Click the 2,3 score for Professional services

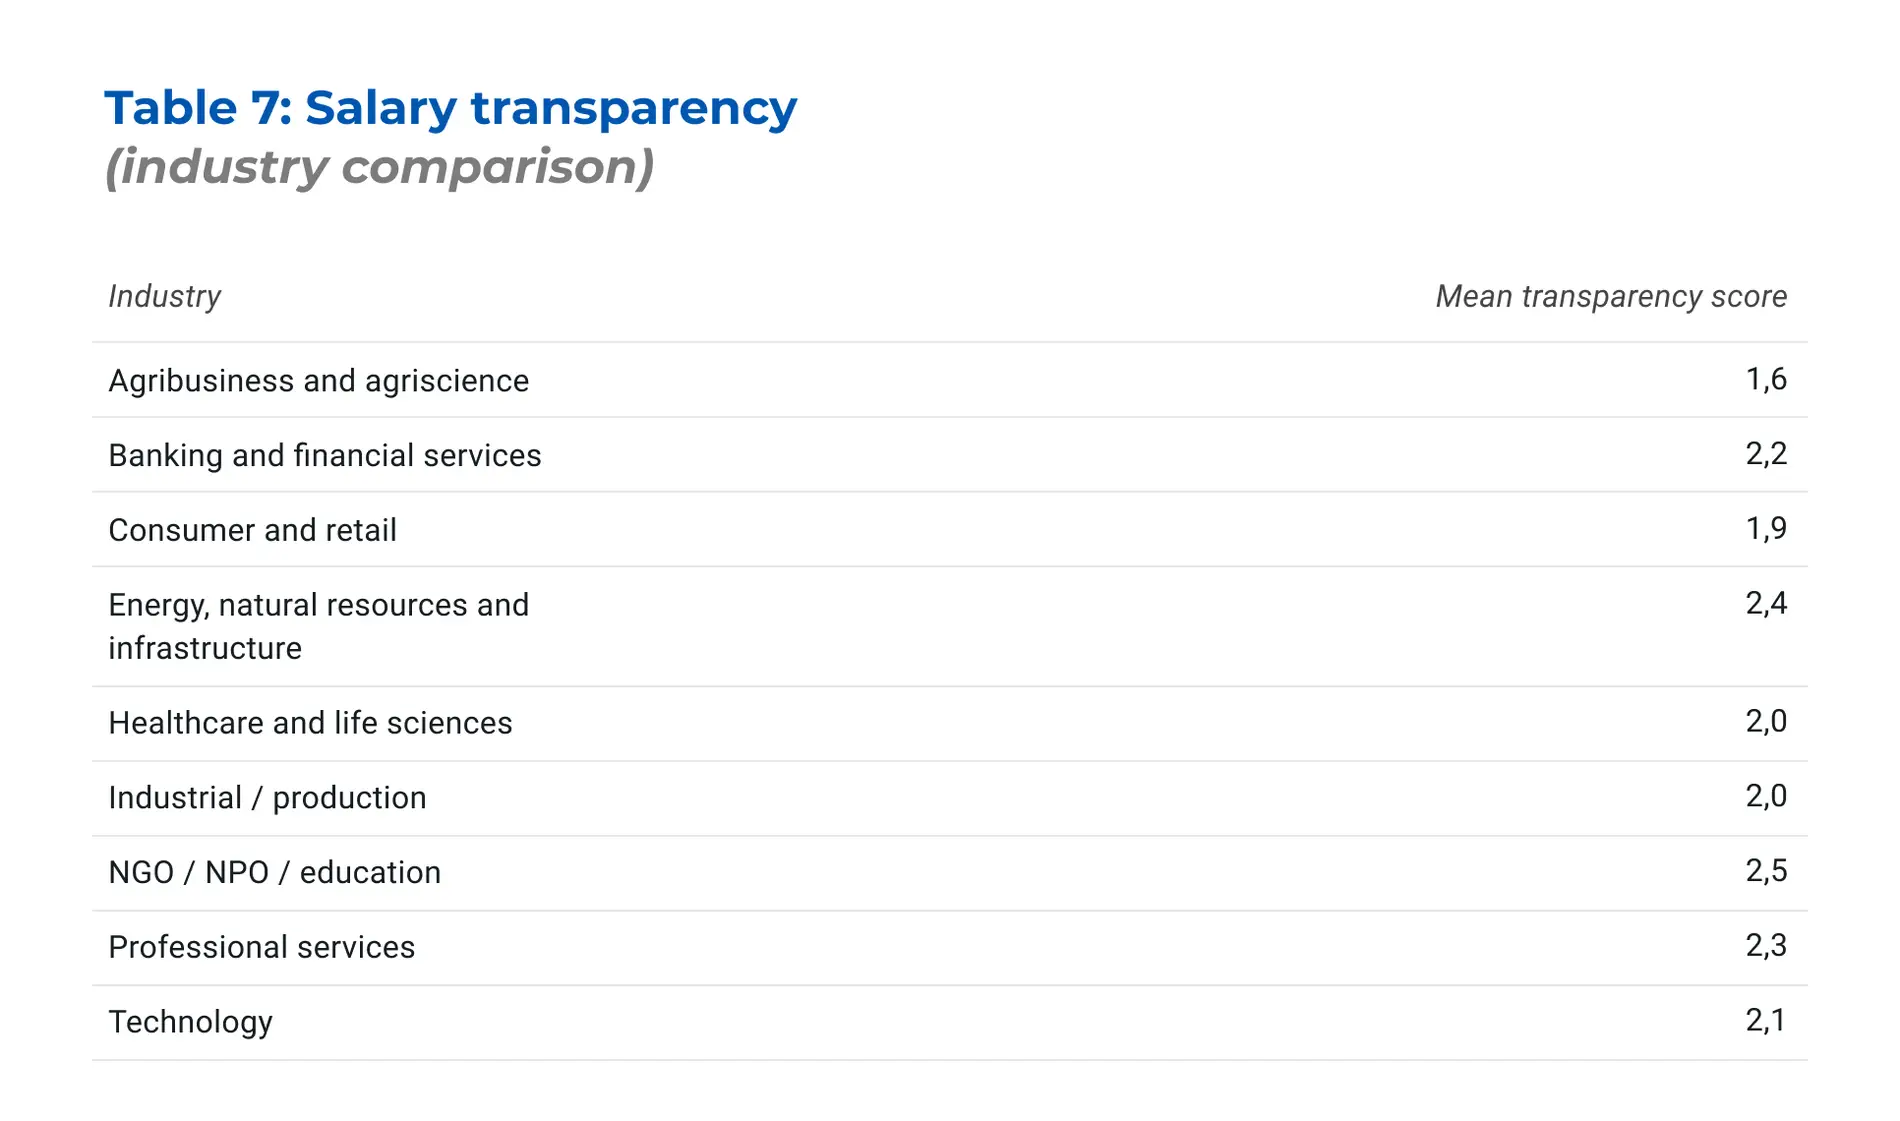tap(1766, 946)
